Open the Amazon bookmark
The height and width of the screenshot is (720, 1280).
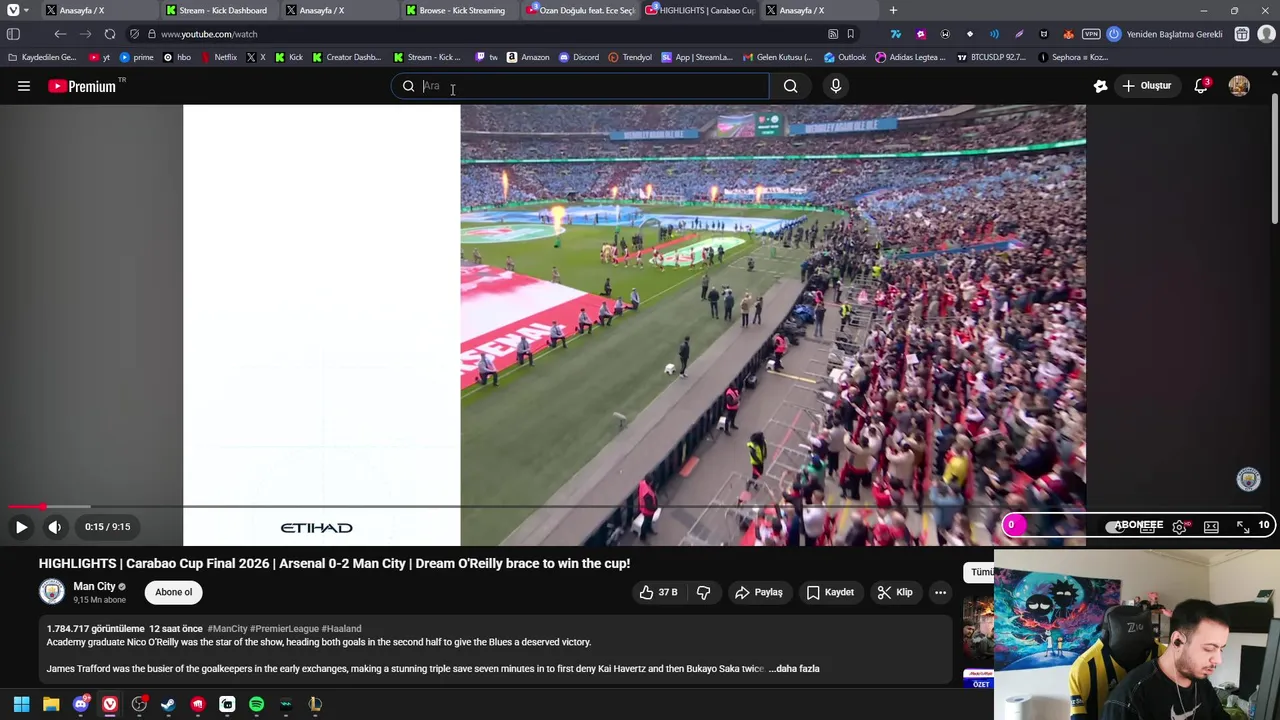point(528,57)
